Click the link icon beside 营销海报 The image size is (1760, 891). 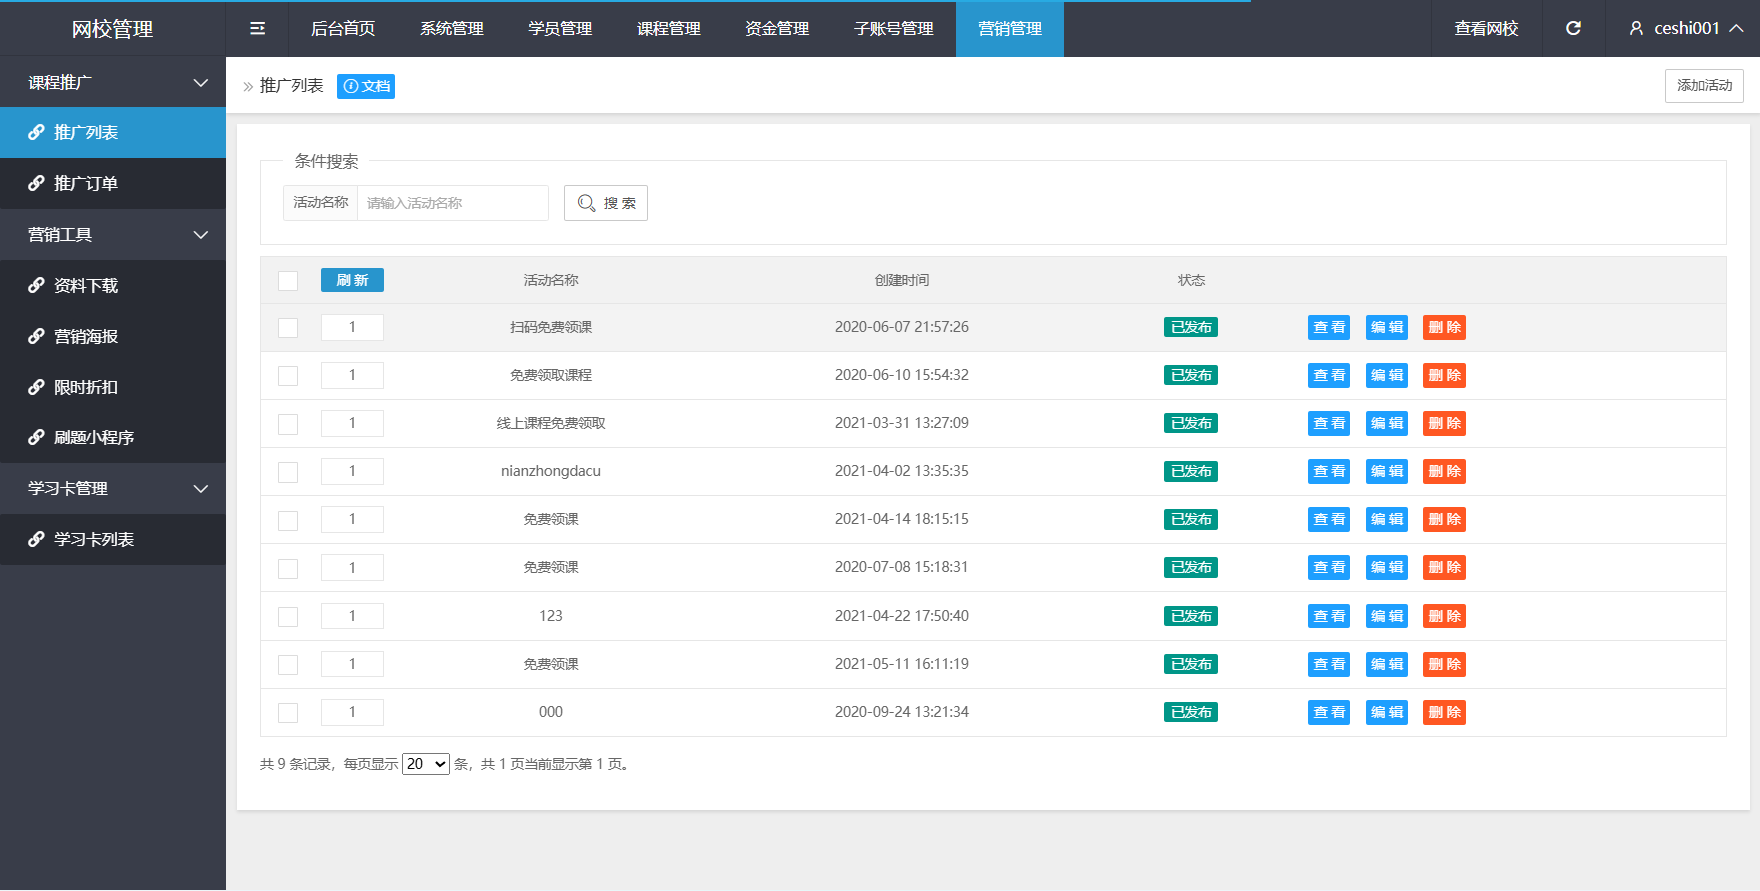36,336
